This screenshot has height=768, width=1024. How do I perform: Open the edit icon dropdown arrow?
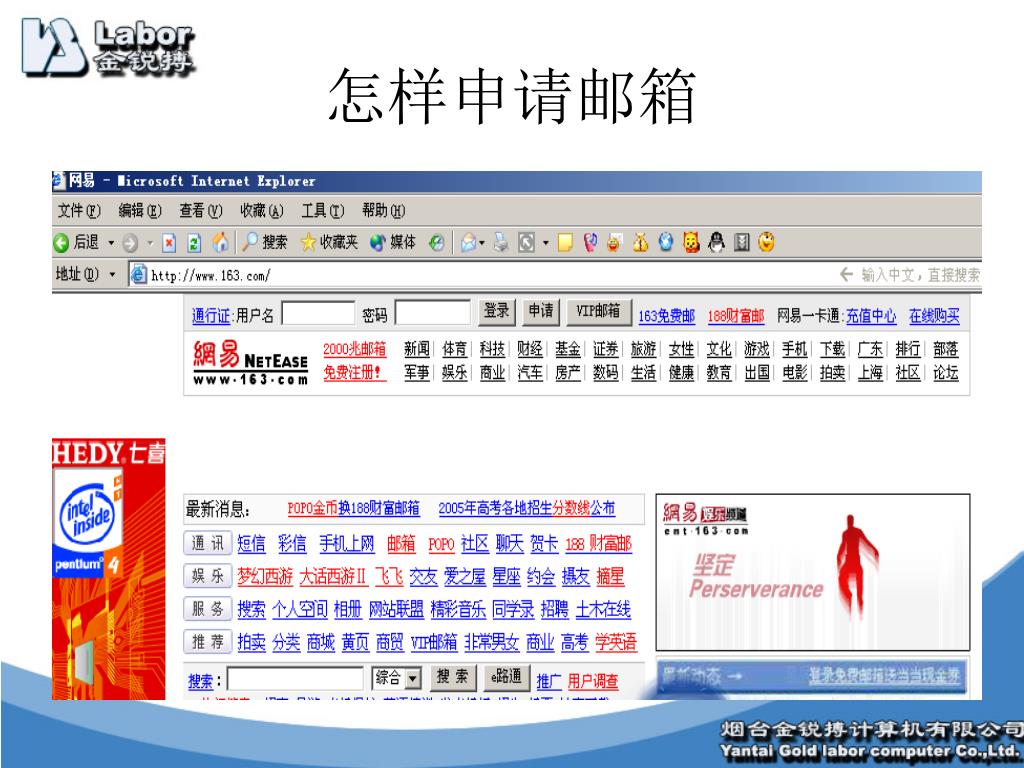point(545,244)
